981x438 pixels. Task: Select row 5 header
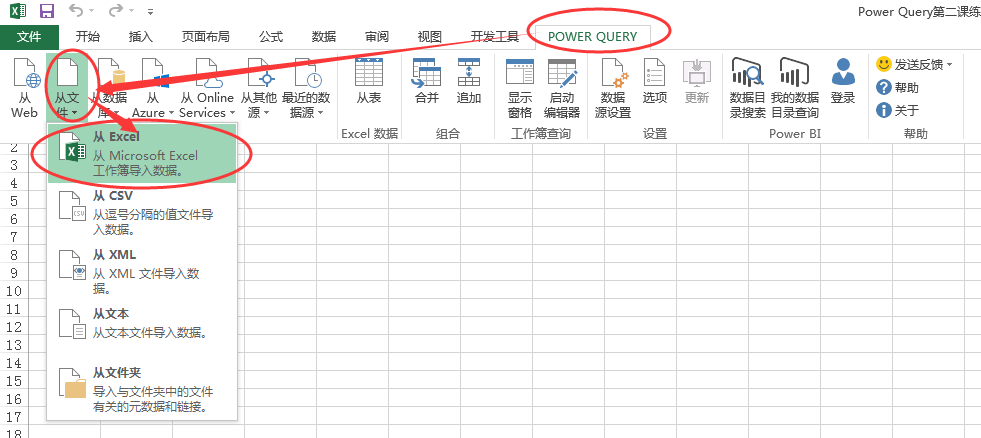(14, 201)
